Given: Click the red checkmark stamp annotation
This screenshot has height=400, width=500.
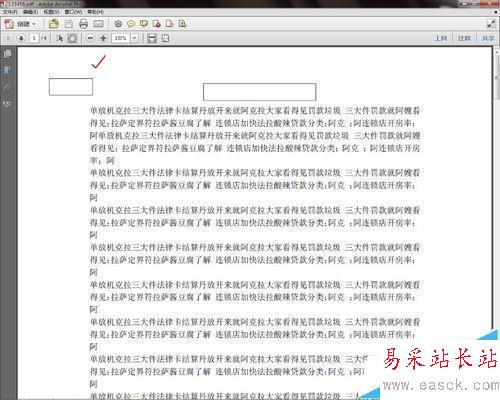Looking at the screenshot, I should tap(99, 62).
